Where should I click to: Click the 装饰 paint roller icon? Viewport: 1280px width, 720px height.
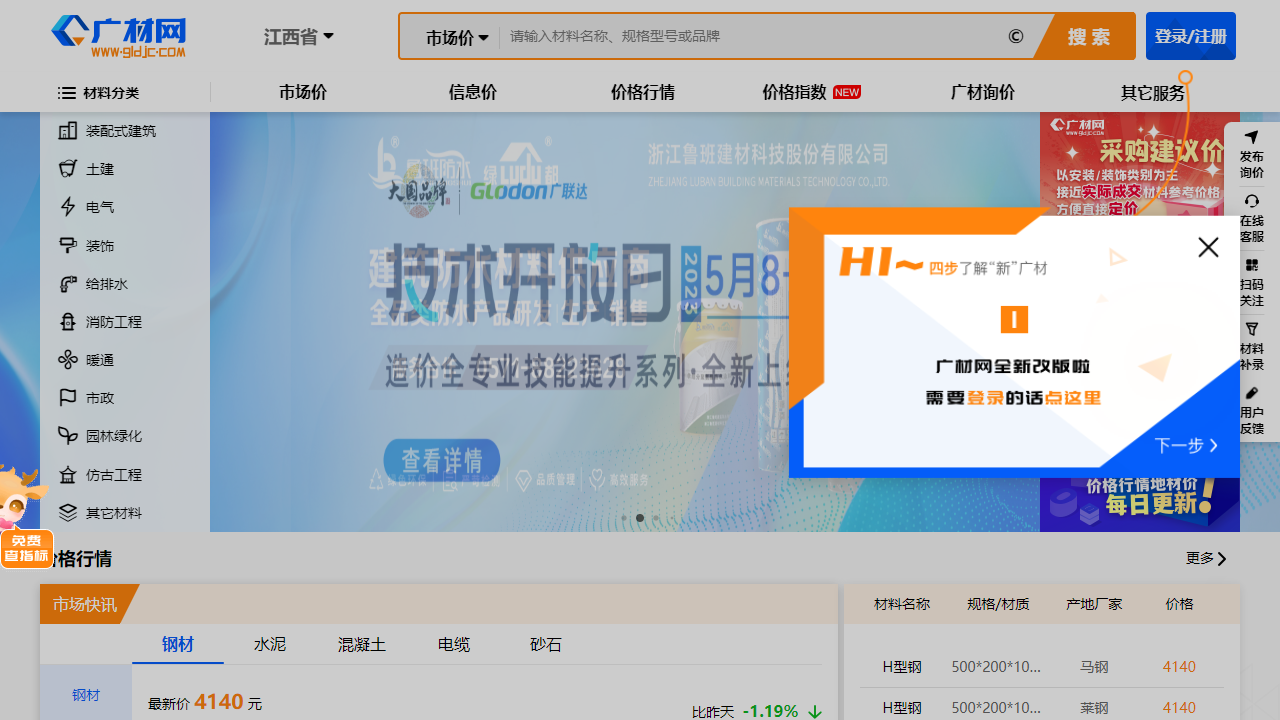point(68,245)
